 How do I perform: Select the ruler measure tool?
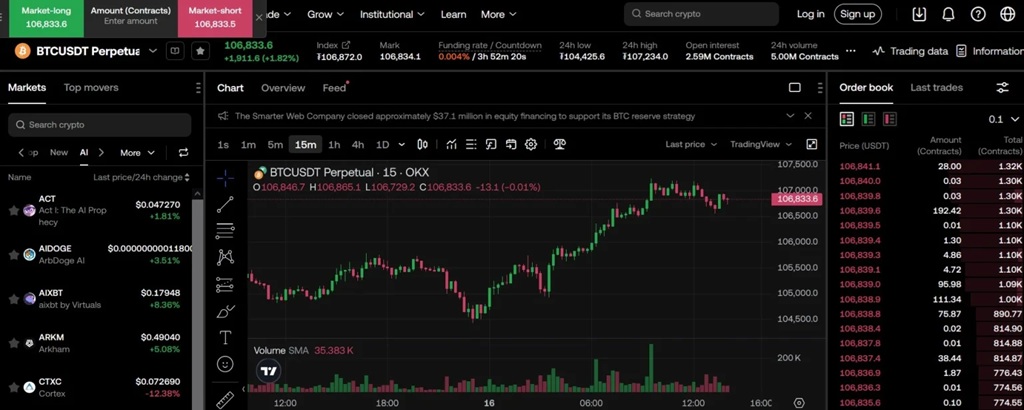pos(225,398)
